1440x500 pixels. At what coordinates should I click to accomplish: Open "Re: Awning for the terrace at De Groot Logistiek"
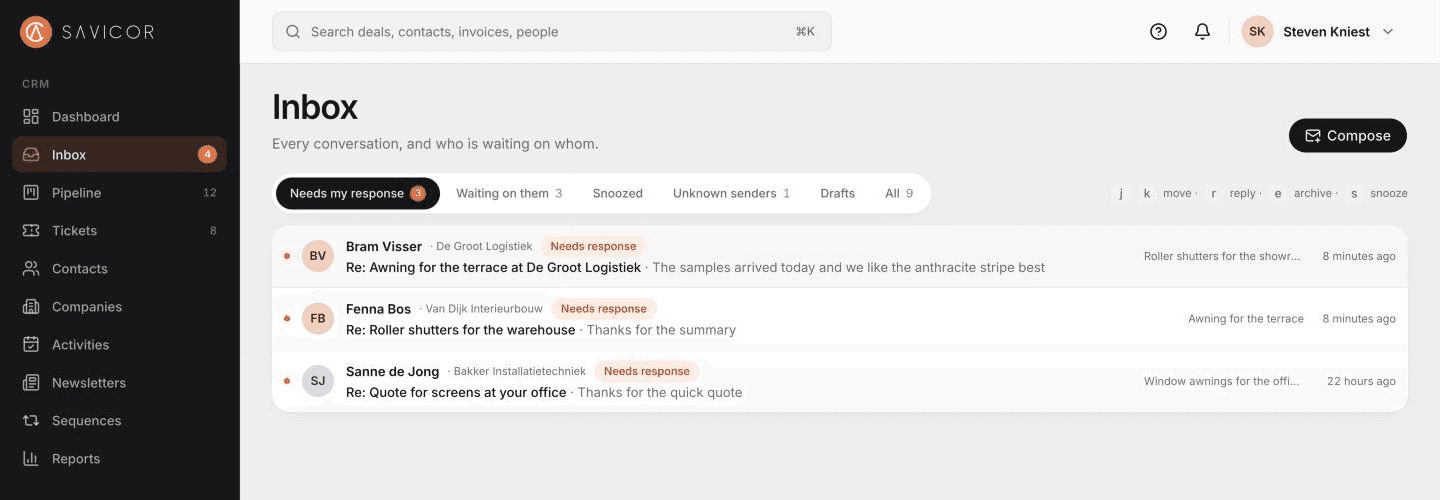(x=493, y=268)
